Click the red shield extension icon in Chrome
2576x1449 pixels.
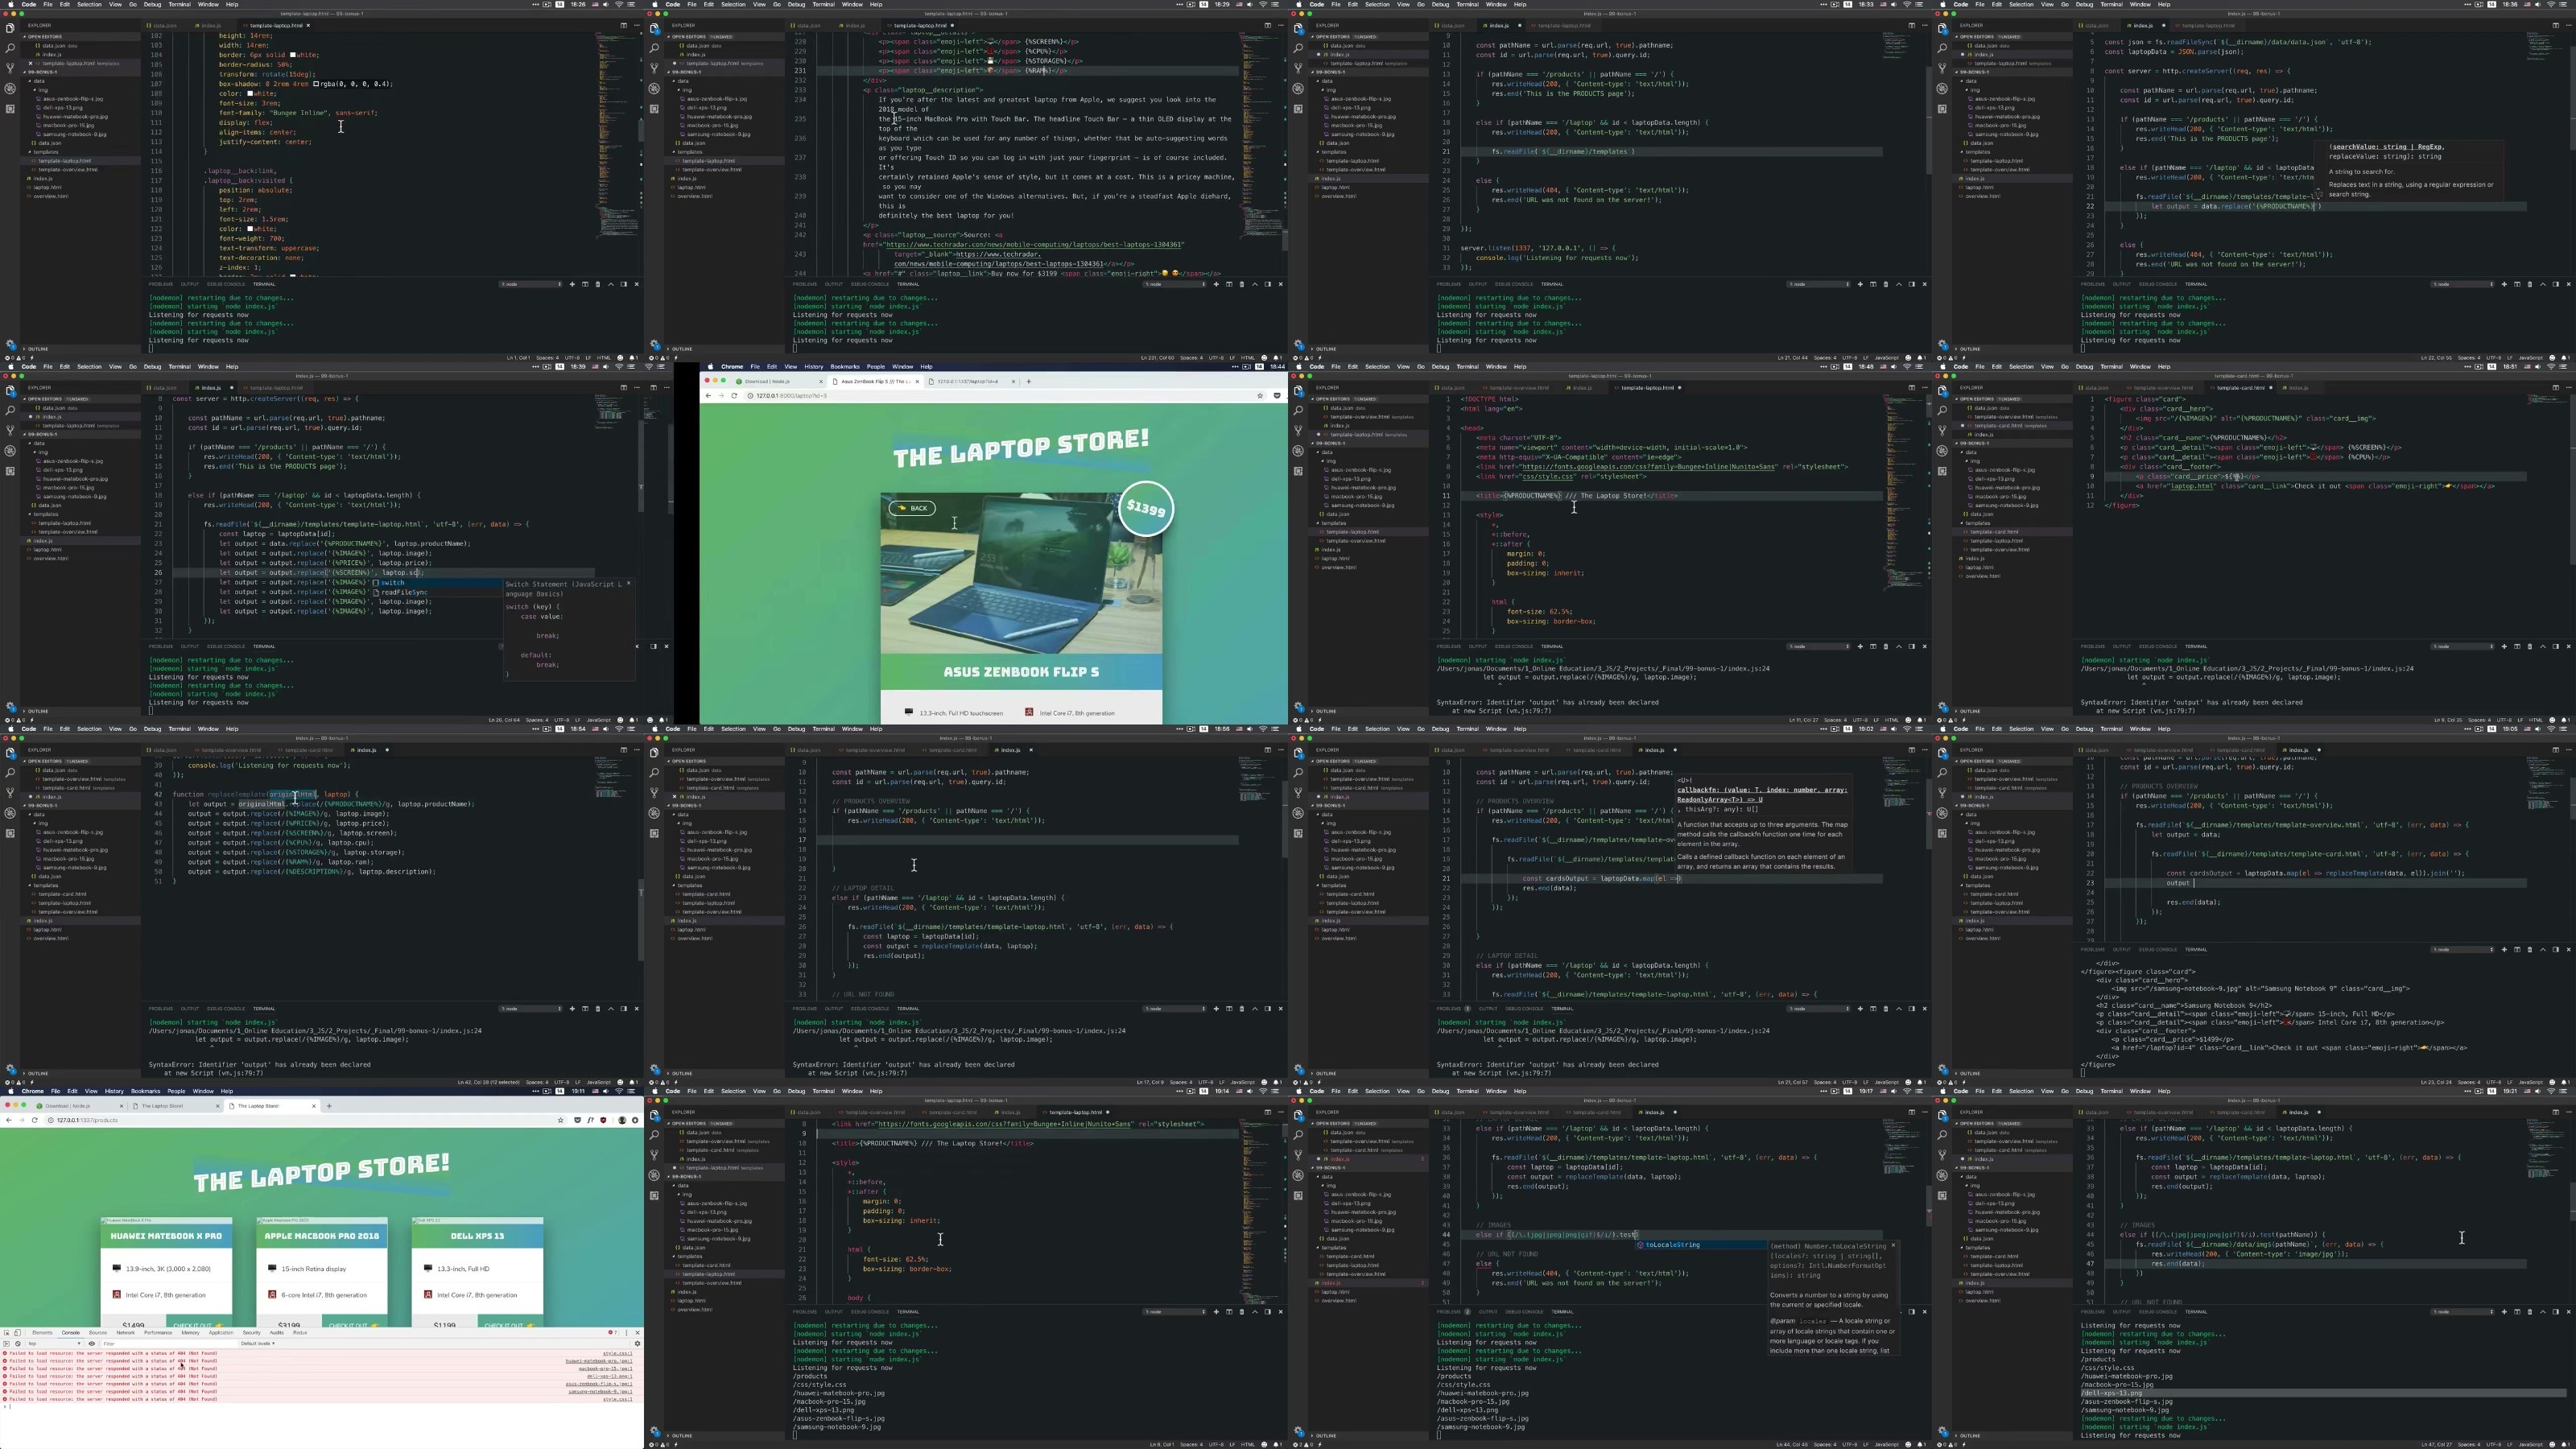(x=603, y=1120)
